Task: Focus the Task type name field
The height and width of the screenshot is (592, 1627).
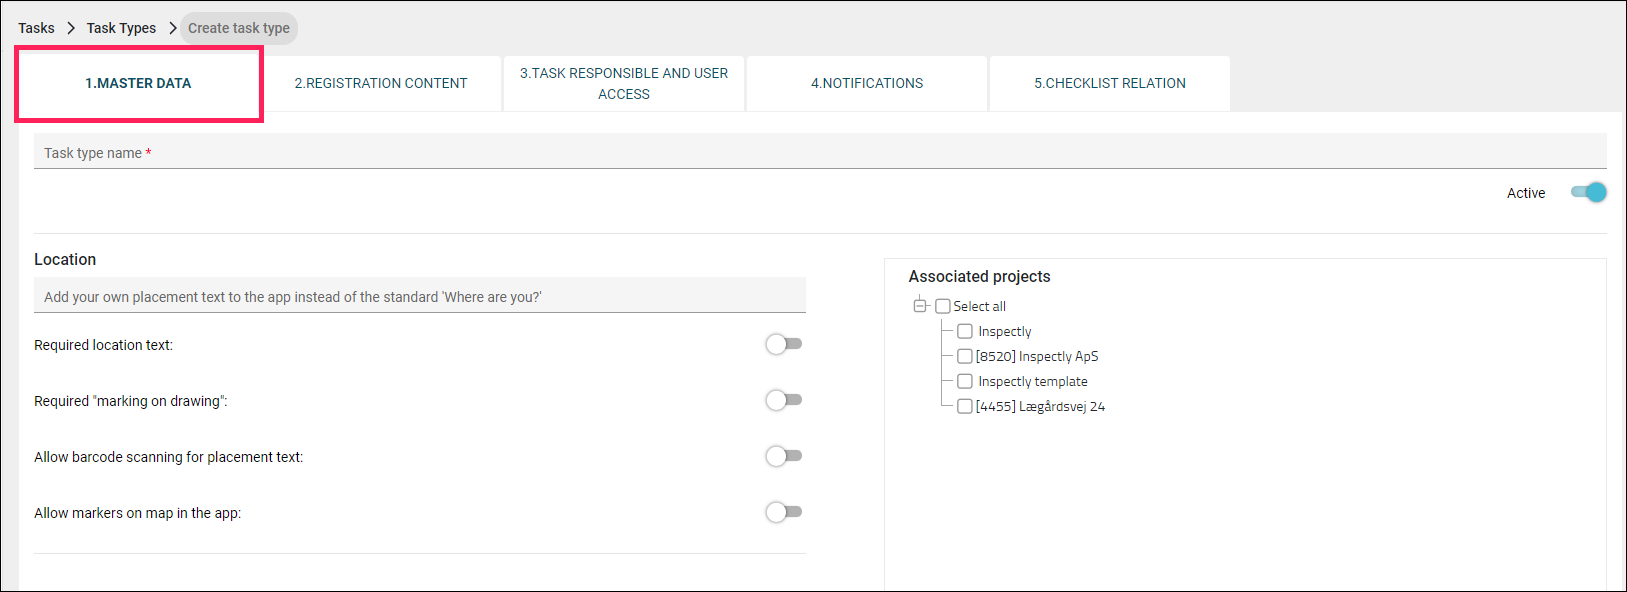Action: 820,152
